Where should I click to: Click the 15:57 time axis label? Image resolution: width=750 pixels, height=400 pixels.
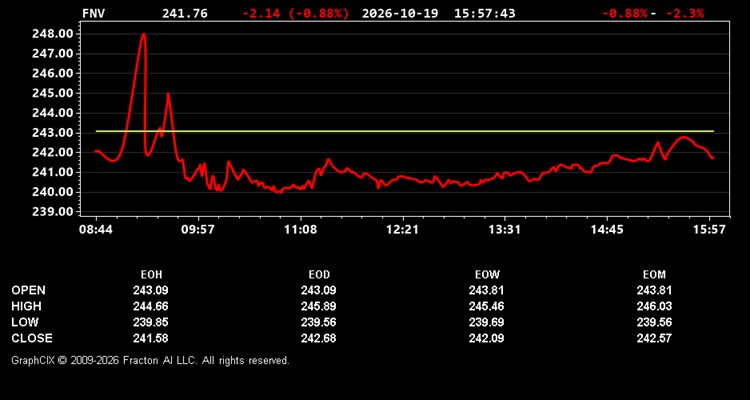click(710, 230)
